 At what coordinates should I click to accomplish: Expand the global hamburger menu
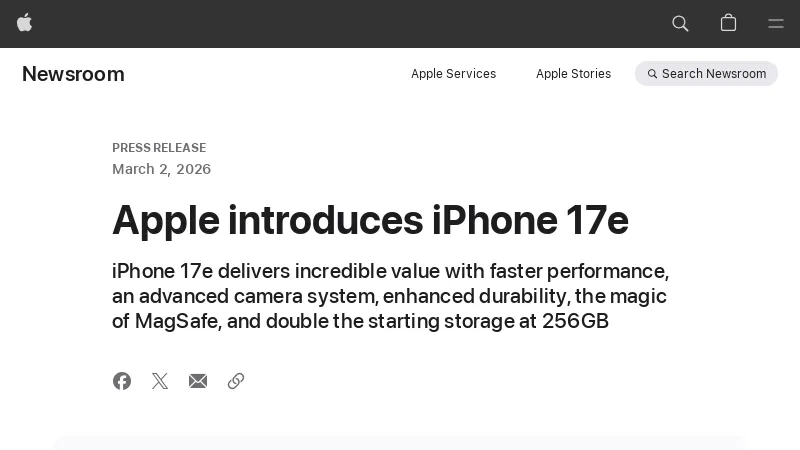click(x=776, y=23)
